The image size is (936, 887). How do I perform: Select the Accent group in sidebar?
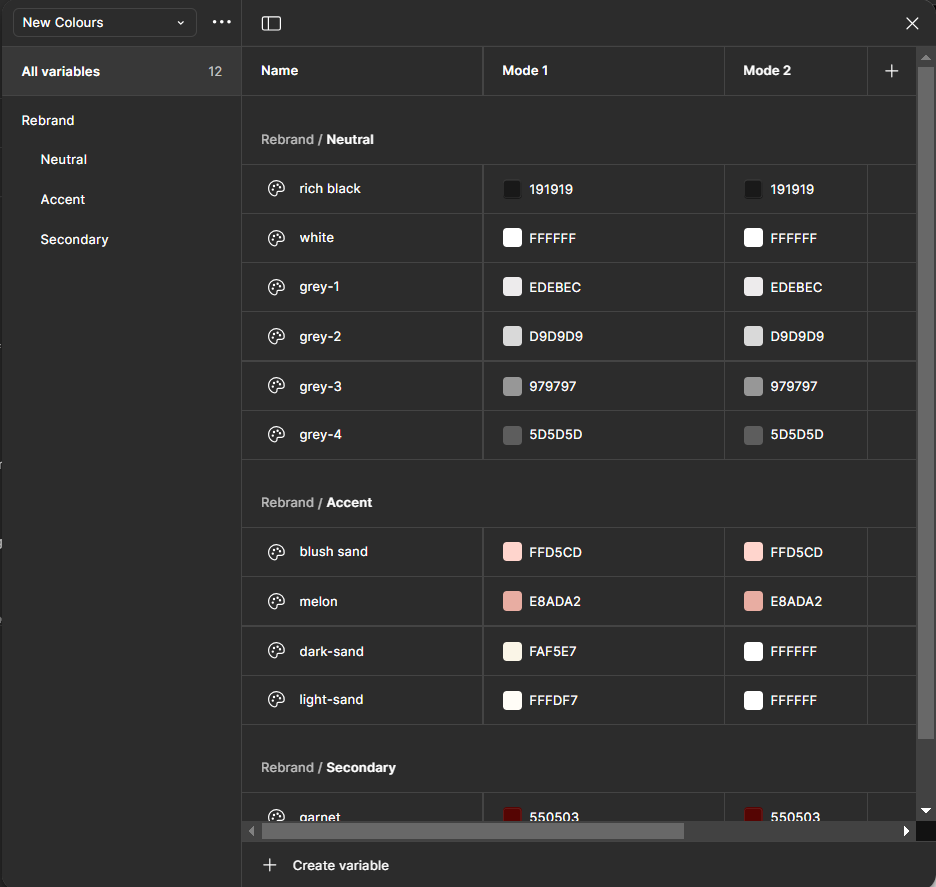pos(63,200)
